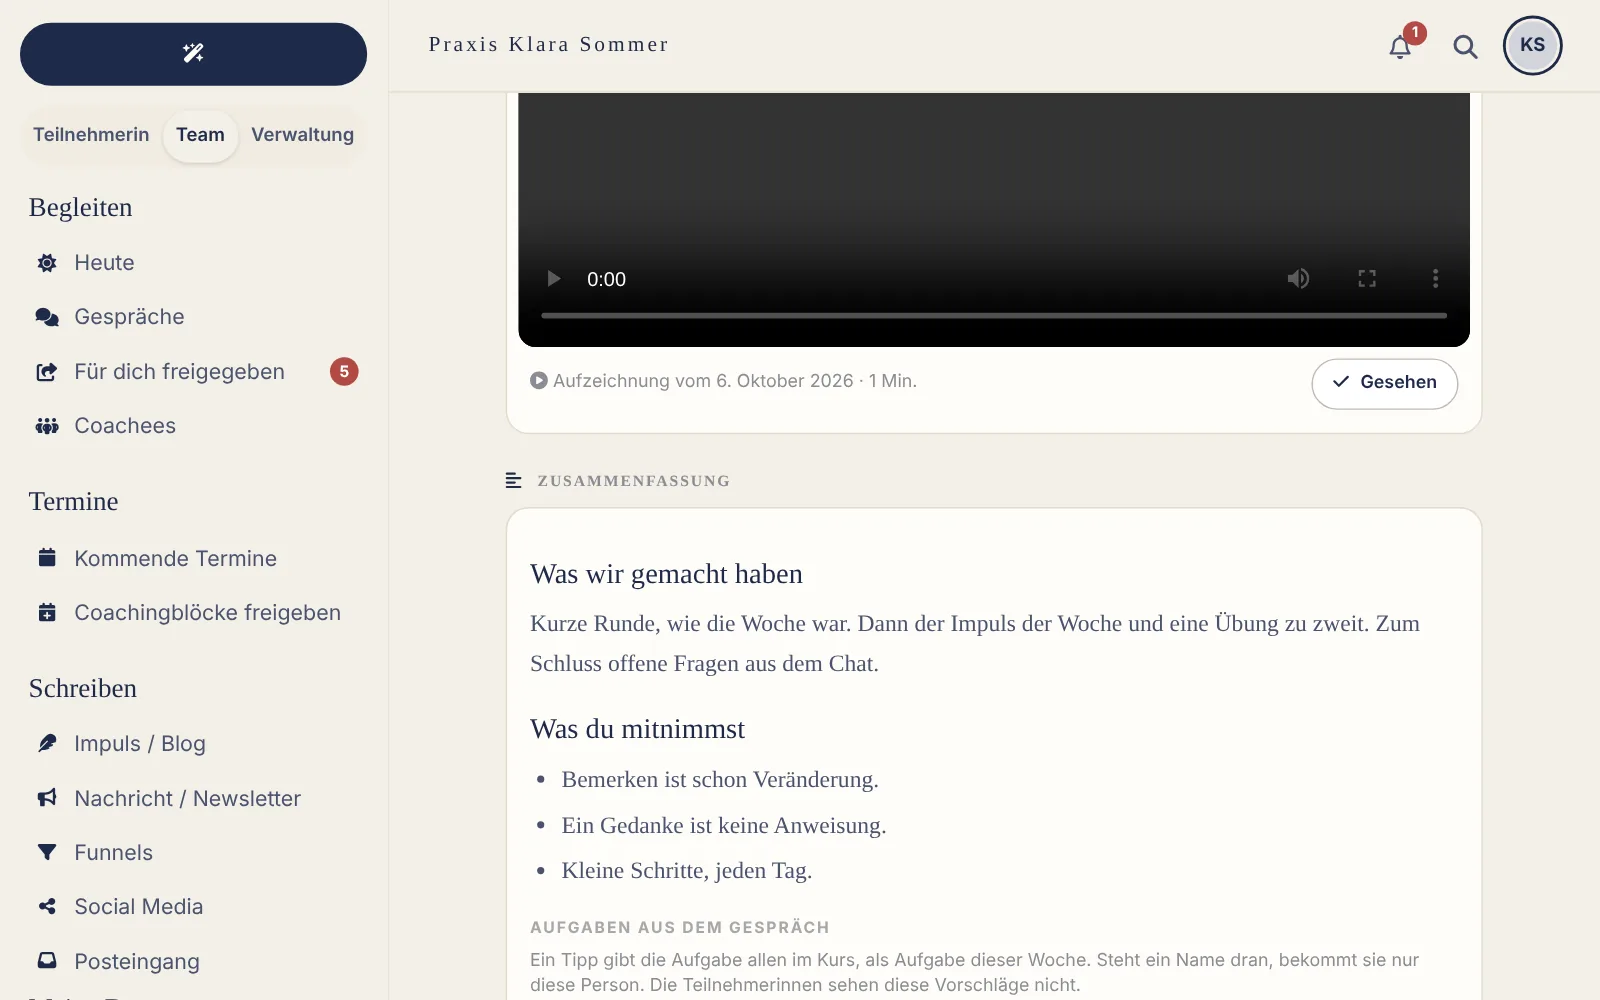Mute the video with the speaker icon
This screenshot has width=1600, height=1000.
[1298, 279]
